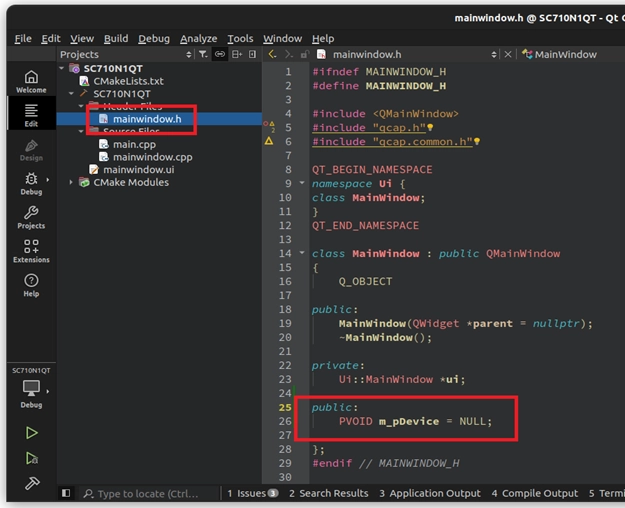The width and height of the screenshot is (625, 508).
Task: Toggle the left sidebar visibility
Action: (x=66, y=493)
